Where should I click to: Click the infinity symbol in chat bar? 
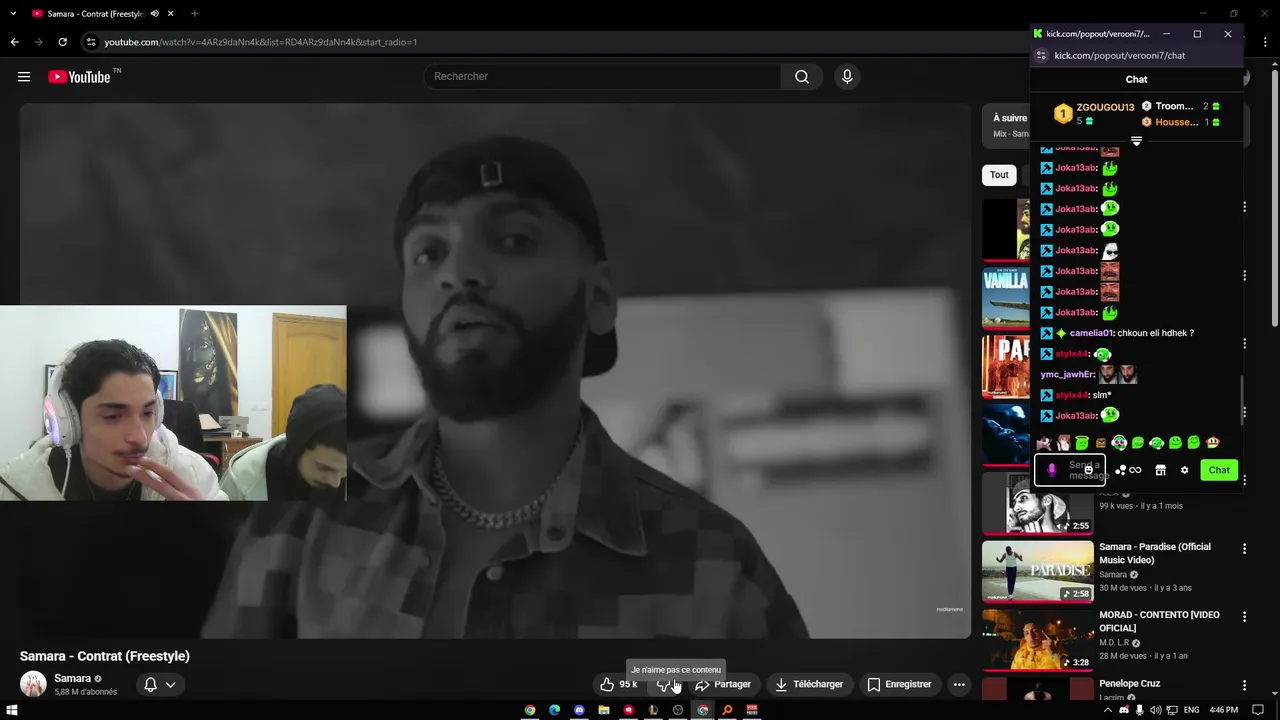pyautogui.click(x=1135, y=470)
